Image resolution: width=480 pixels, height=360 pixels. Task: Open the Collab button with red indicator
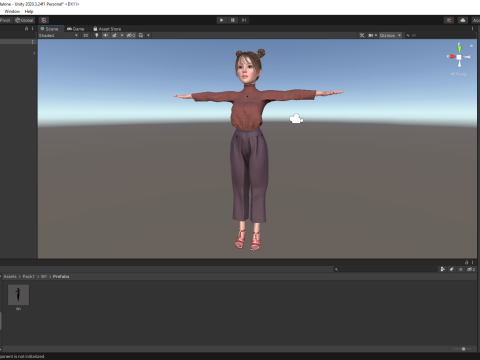(449, 20)
